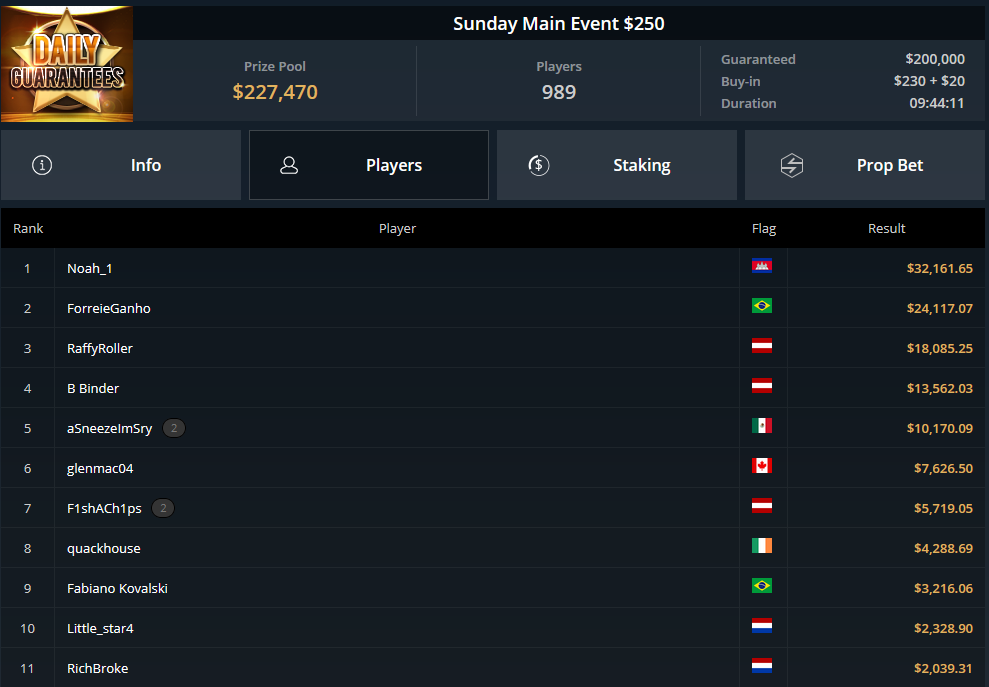This screenshot has height=687, width=989.
Task: Open the Staking tab
Action: [617, 165]
